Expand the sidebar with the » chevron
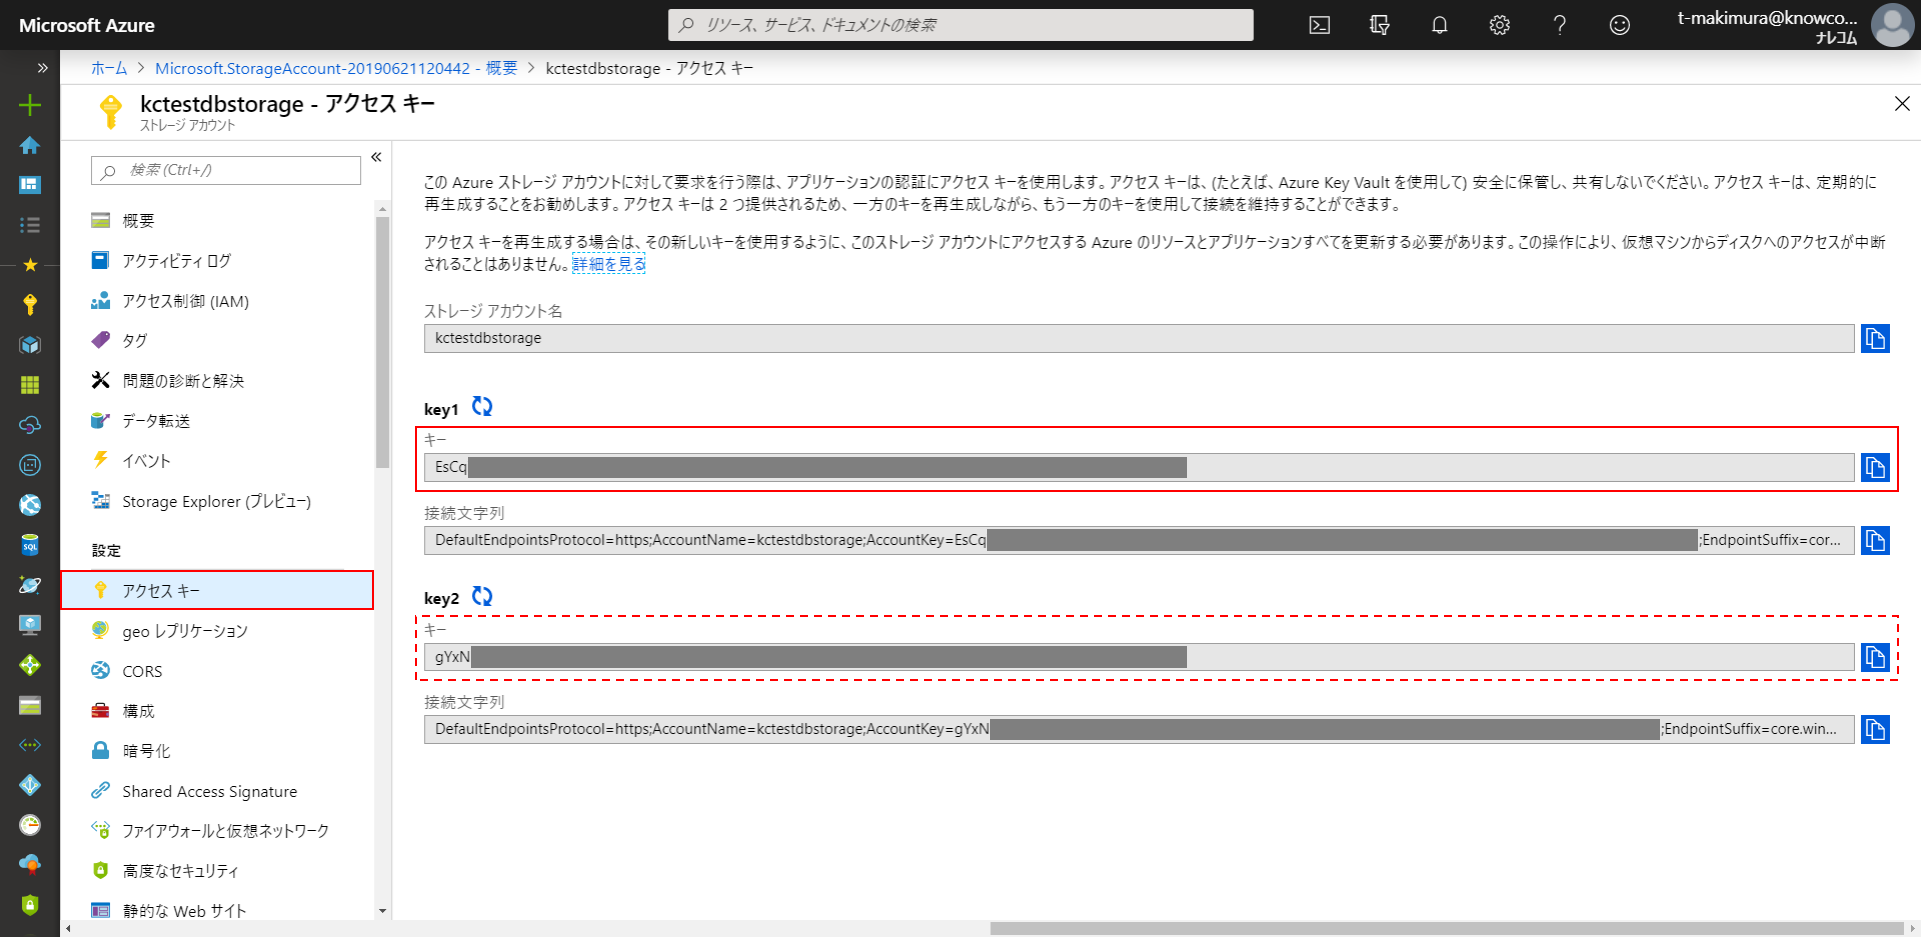The height and width of the screenshot is (937, 1921). (42, 67)
